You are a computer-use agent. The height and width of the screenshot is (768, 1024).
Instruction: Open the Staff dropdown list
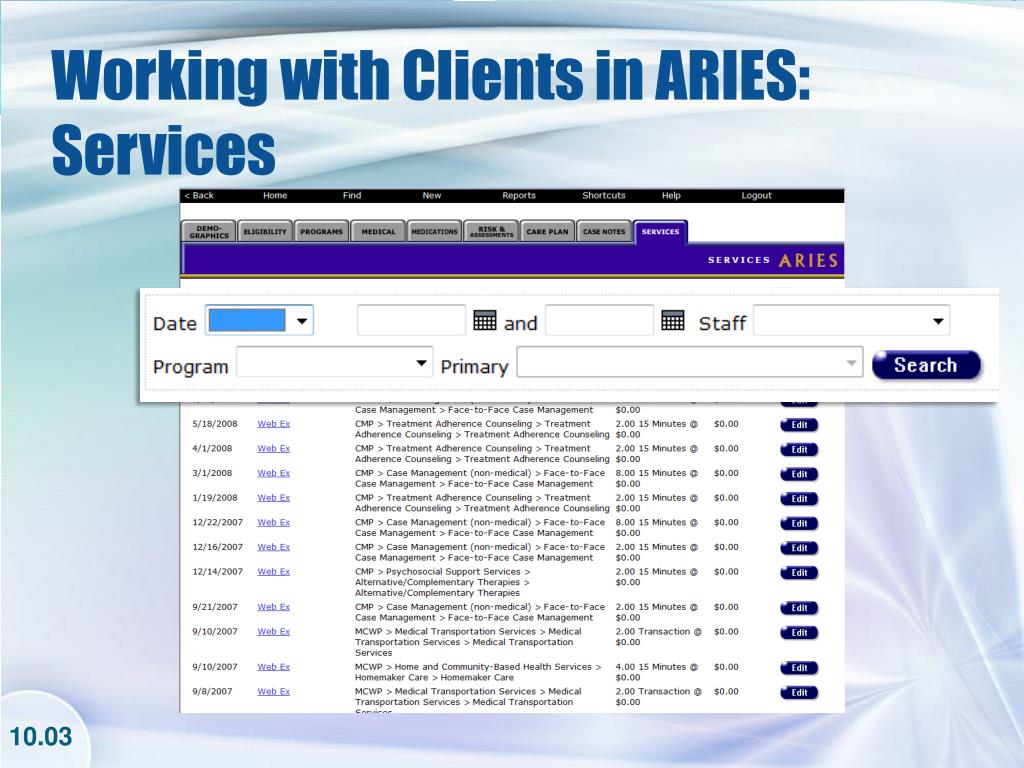coord(852,321)
